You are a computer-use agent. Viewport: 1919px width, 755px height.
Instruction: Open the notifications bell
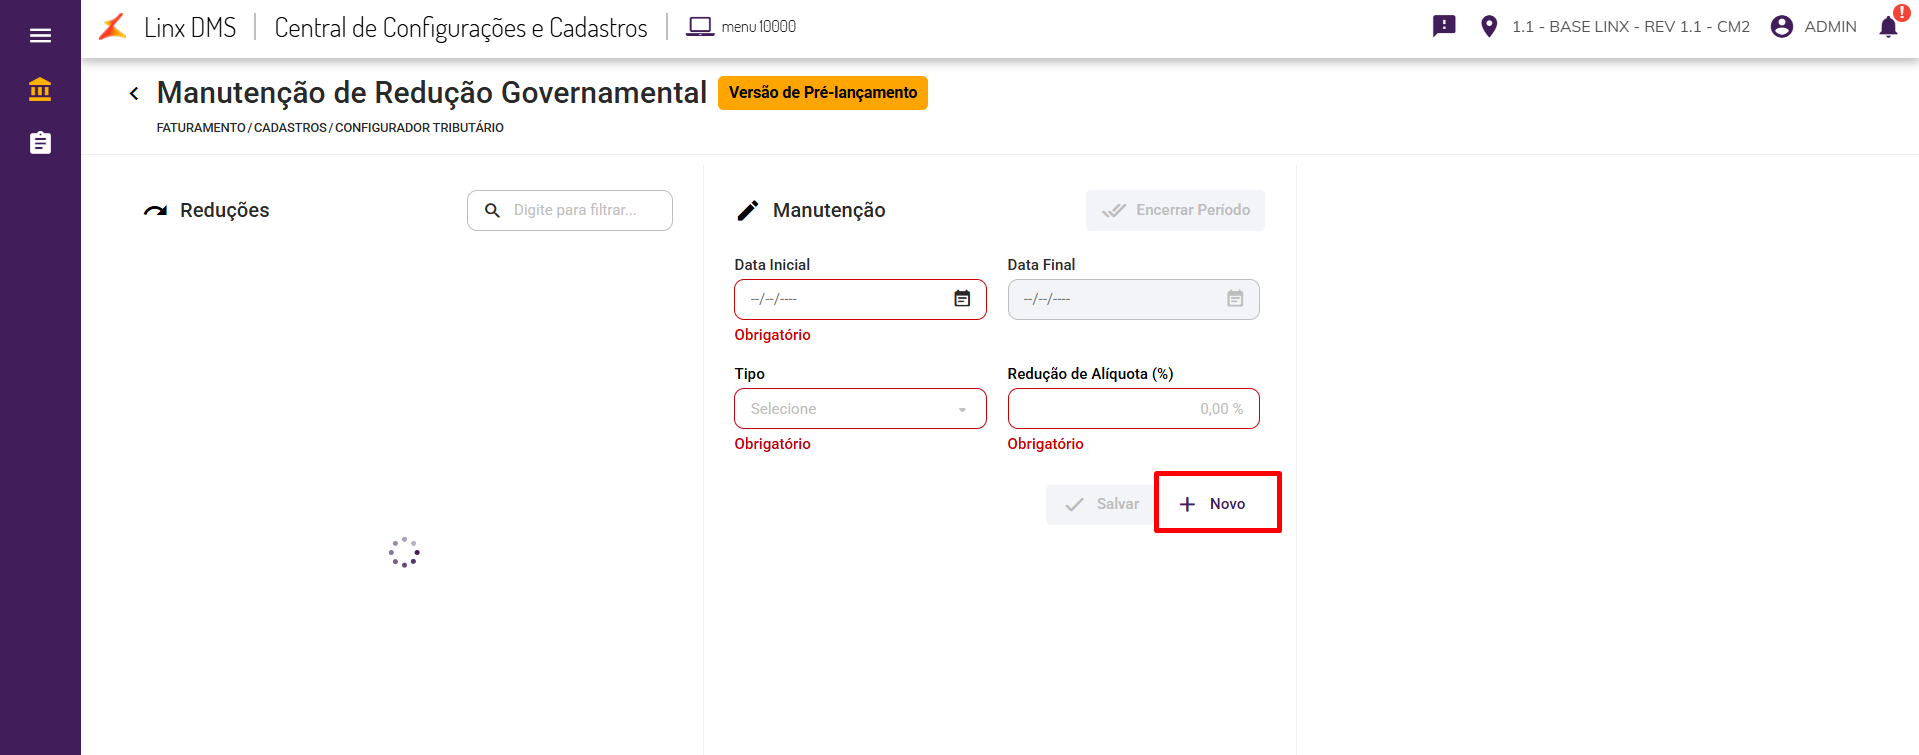click(1888, 27)
